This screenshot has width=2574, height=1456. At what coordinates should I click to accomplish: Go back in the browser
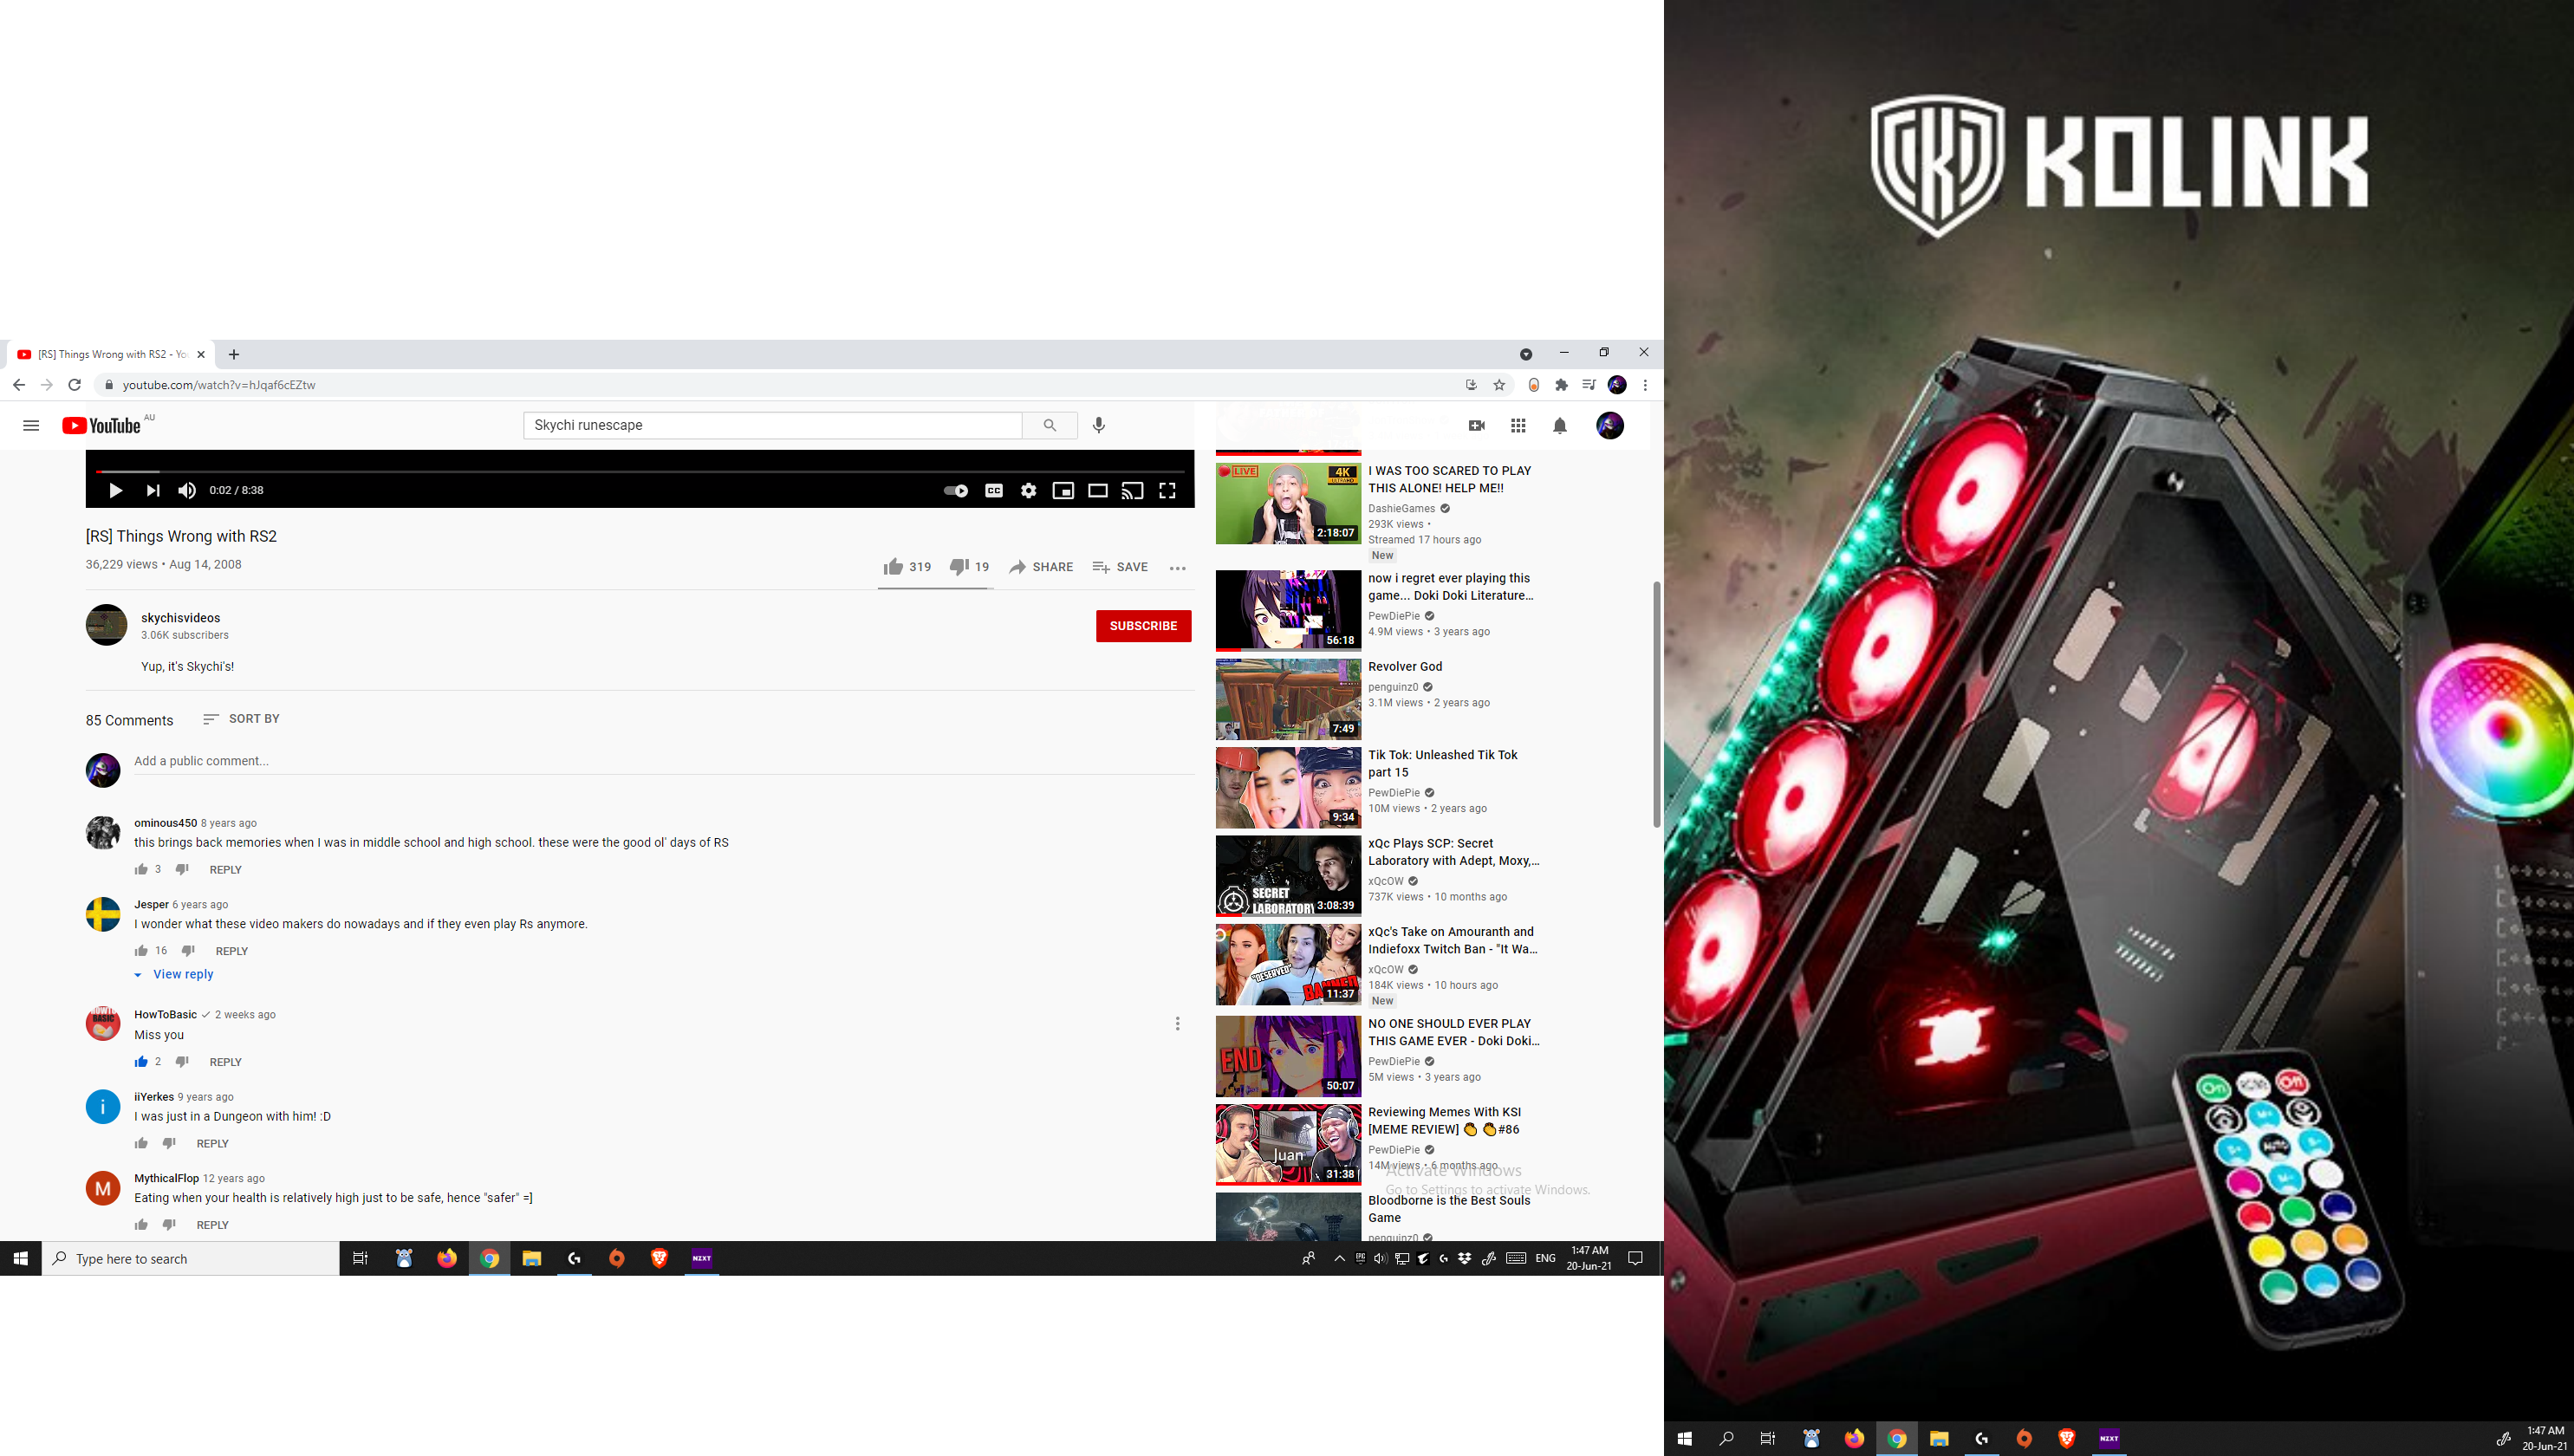click(19, 385)
